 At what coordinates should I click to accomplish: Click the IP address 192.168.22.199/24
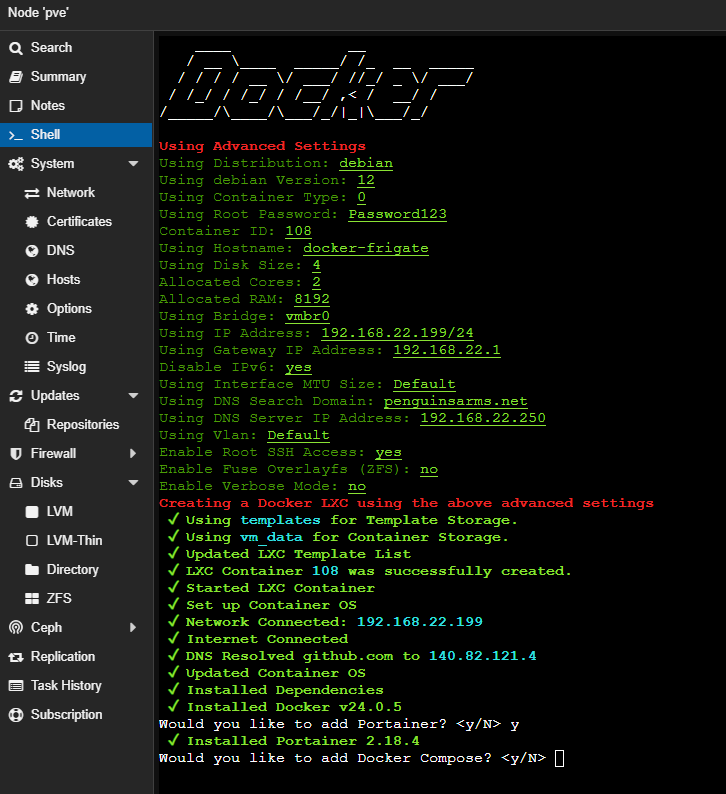(397, 333)
